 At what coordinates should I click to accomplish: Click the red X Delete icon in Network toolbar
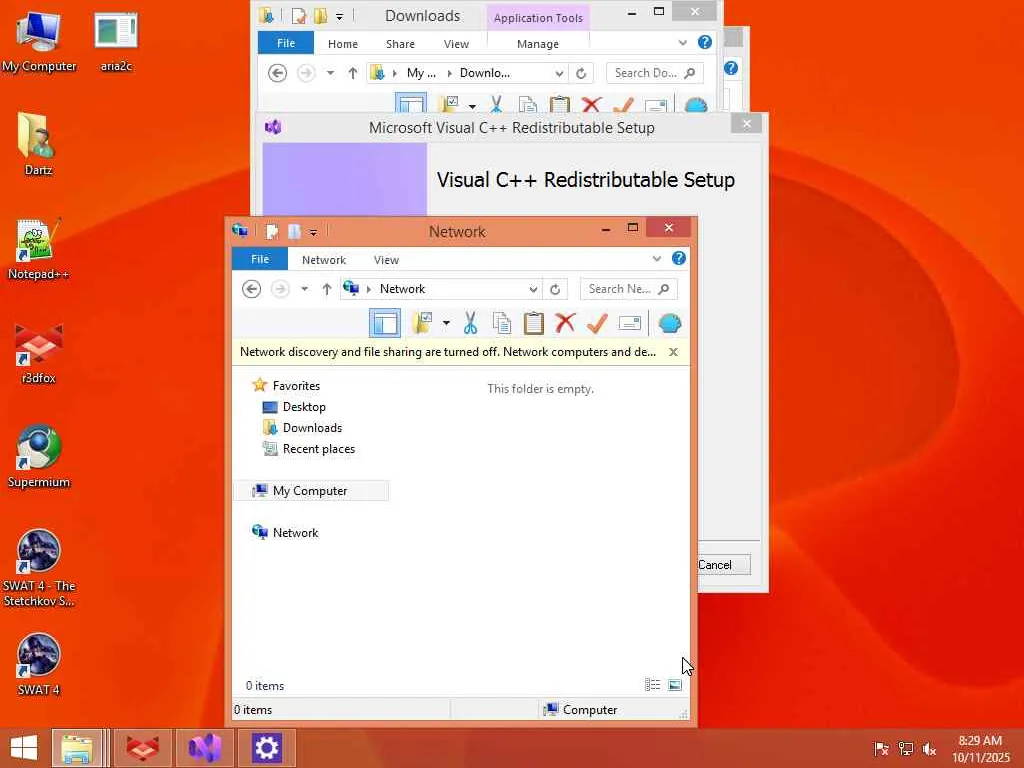click(565, 323)
